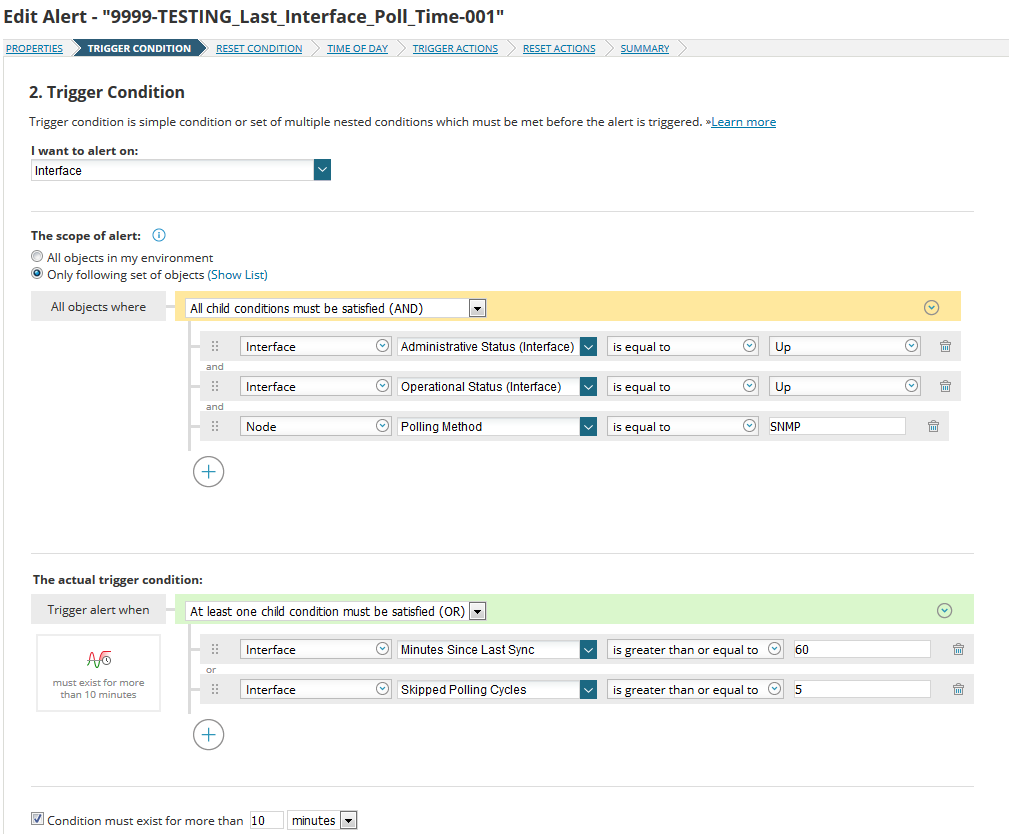1009x834 pixels.
Task: Open operator dropdown for Skipped Polling Cycles
Action: point(695,689)
